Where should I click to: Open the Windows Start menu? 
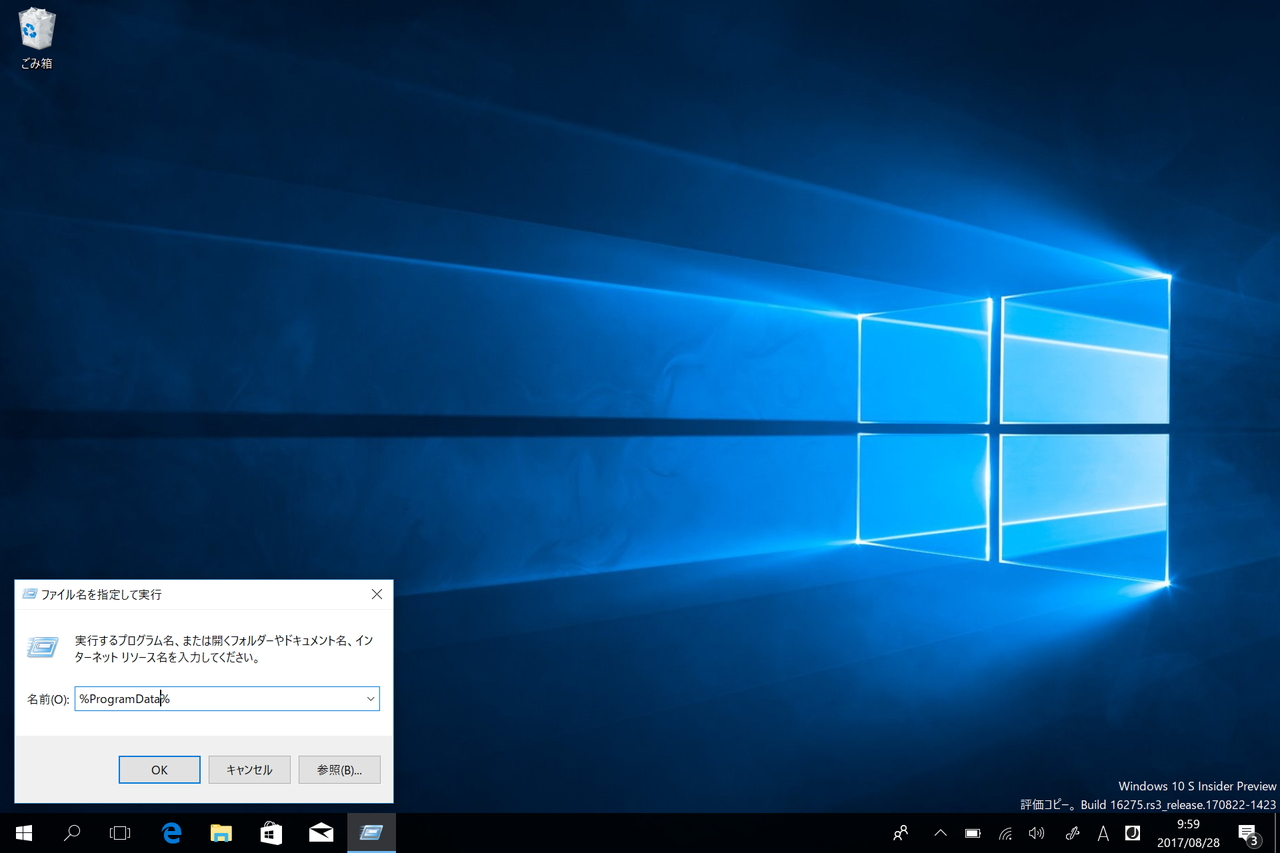[x=23, y=832]
